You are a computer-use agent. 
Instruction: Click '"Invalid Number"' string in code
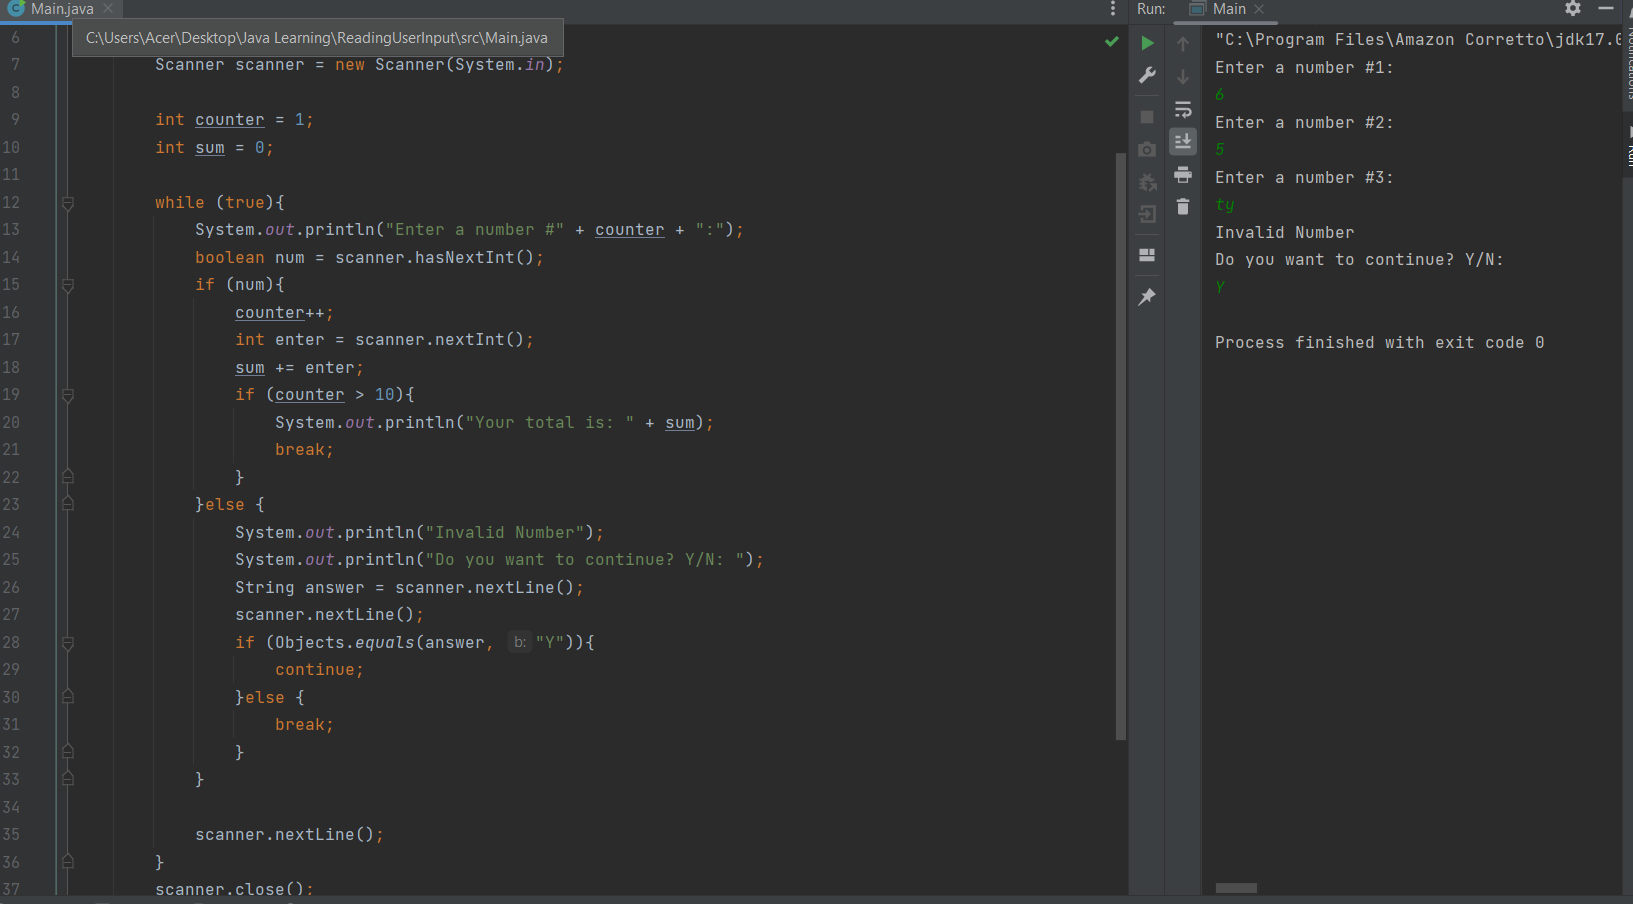(505, 533)
